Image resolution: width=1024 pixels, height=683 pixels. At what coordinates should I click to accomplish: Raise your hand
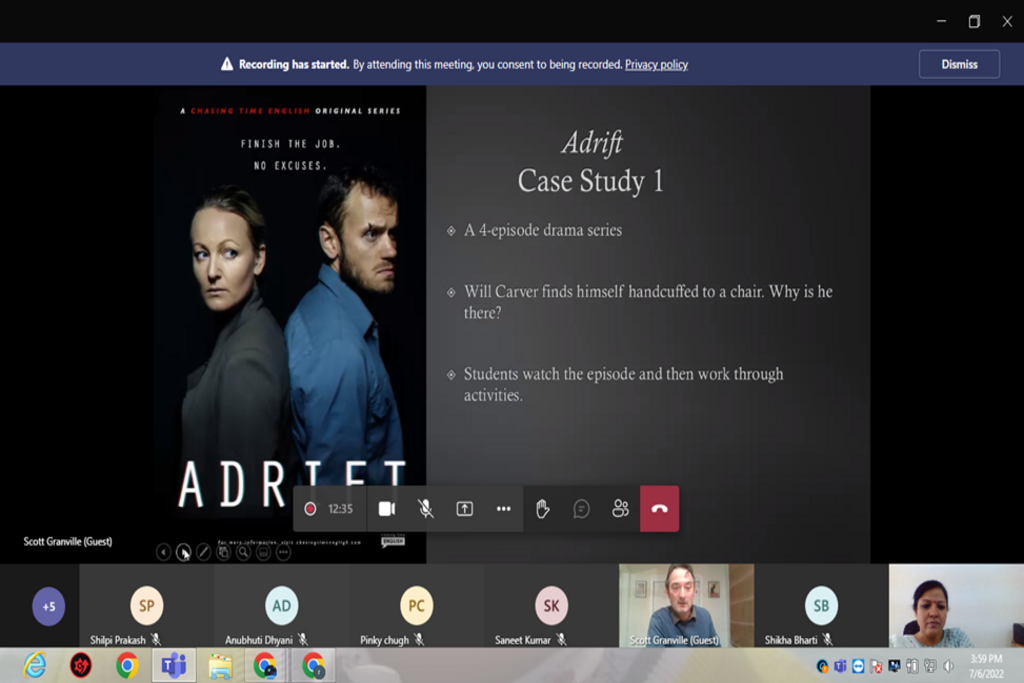coord(543,509)
